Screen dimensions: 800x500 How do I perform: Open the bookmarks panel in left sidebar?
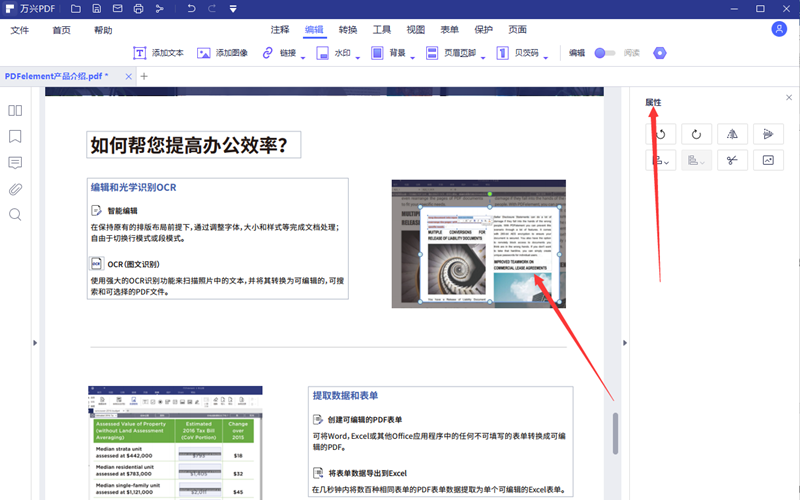(x=15, y=136)
